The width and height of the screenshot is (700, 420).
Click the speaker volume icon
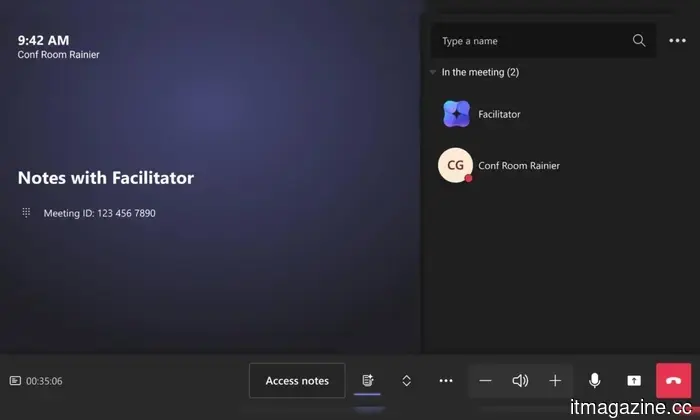pyautogui.click(x=520, y=381)
